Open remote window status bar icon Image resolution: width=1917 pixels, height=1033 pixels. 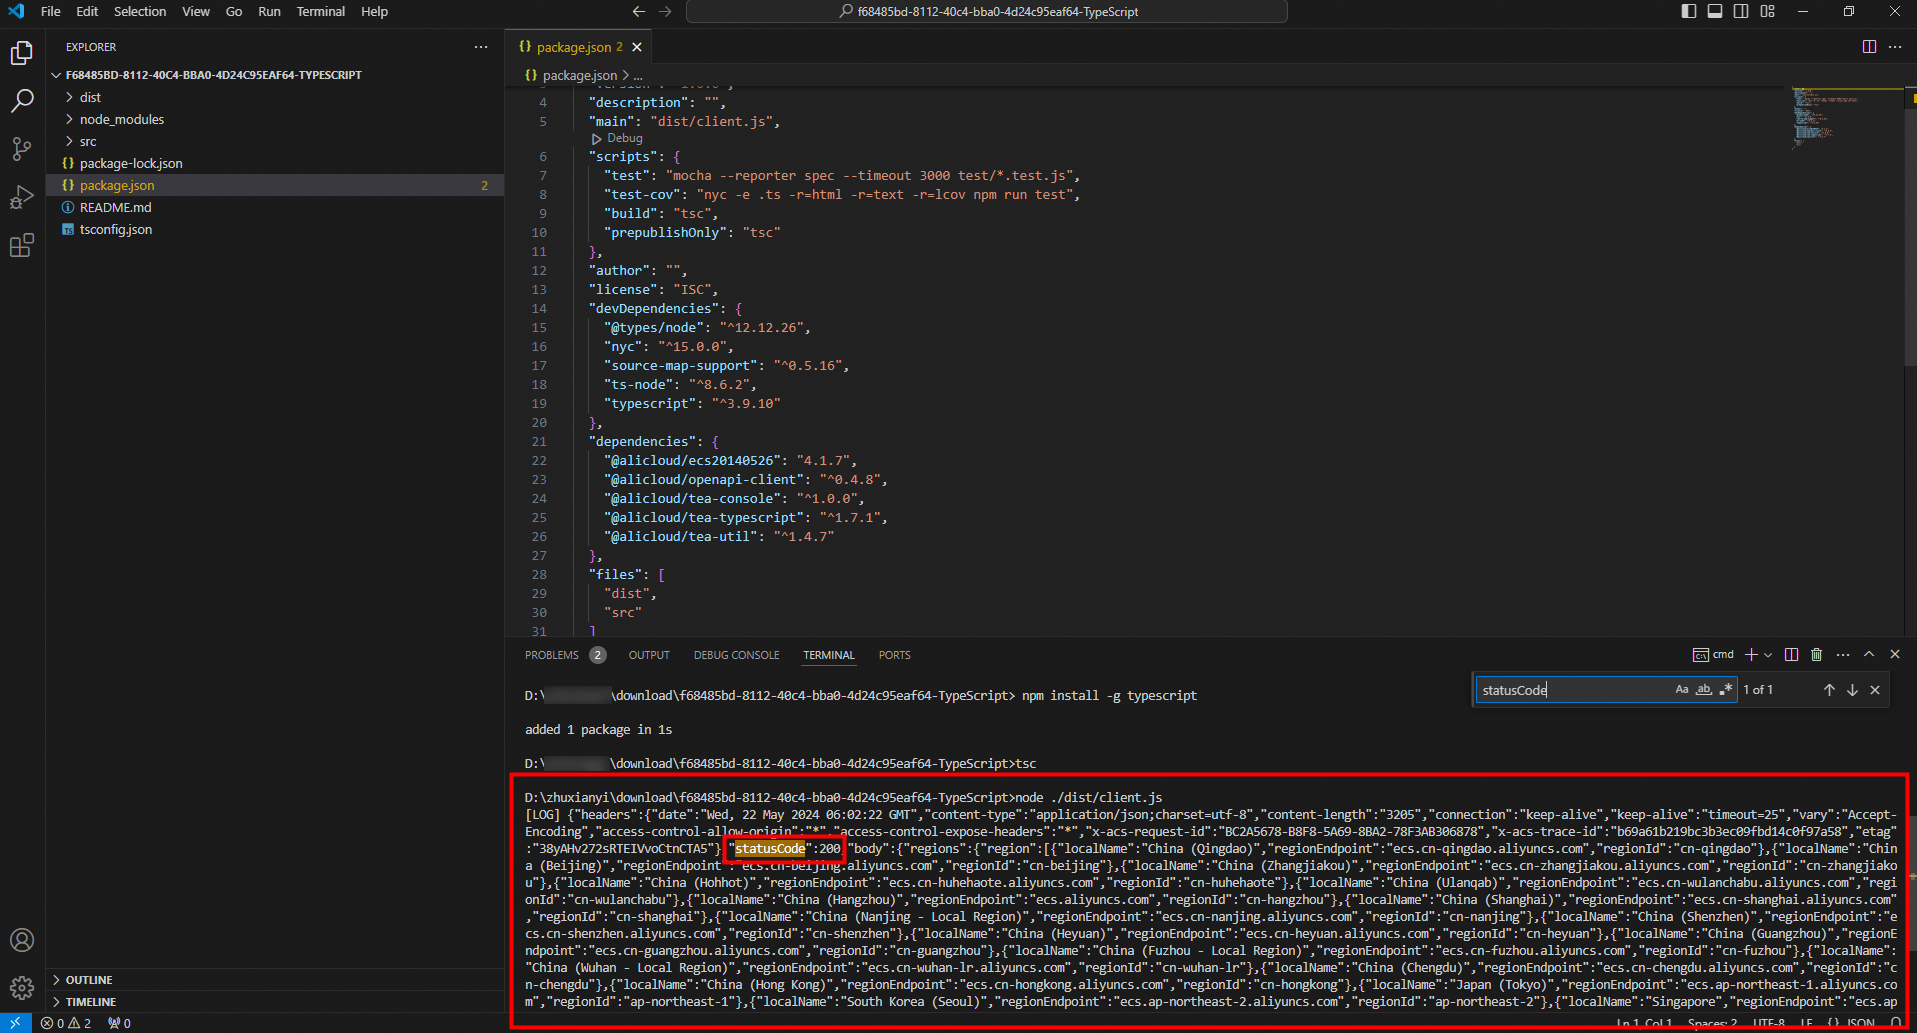[x=16, y=1023]
